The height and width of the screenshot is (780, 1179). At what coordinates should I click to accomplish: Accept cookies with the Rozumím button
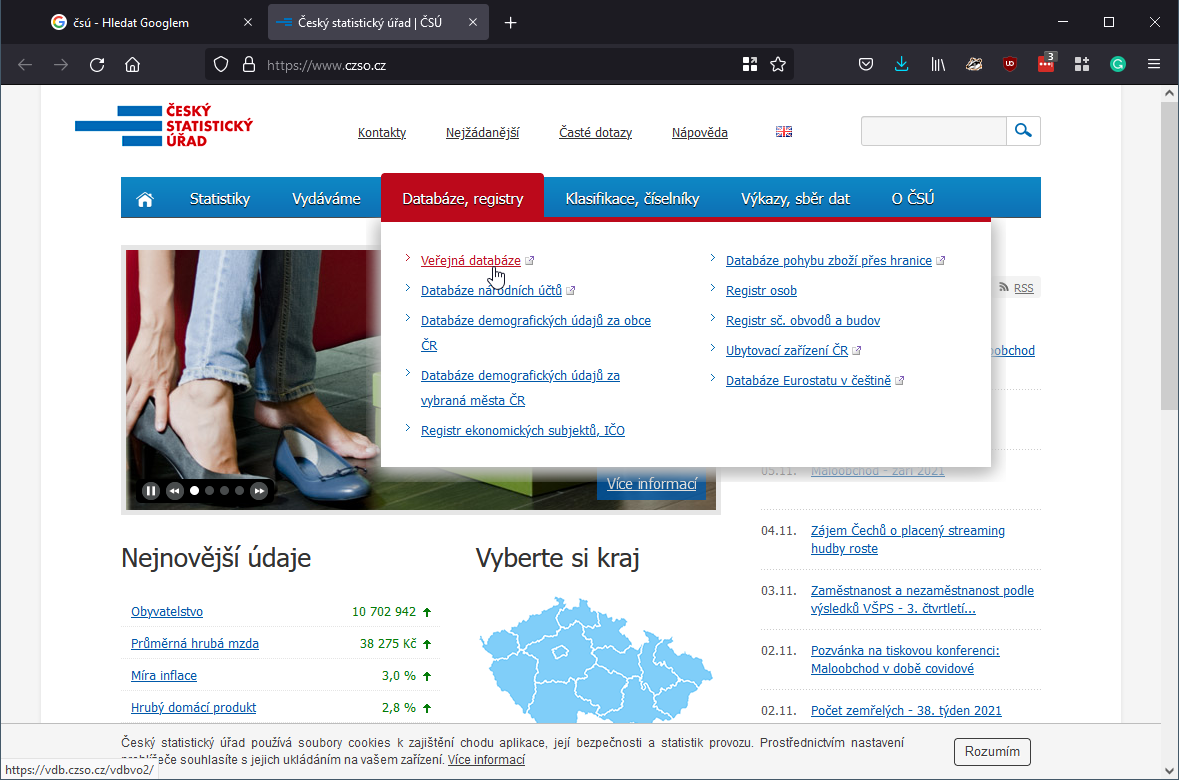pos(992,751)
